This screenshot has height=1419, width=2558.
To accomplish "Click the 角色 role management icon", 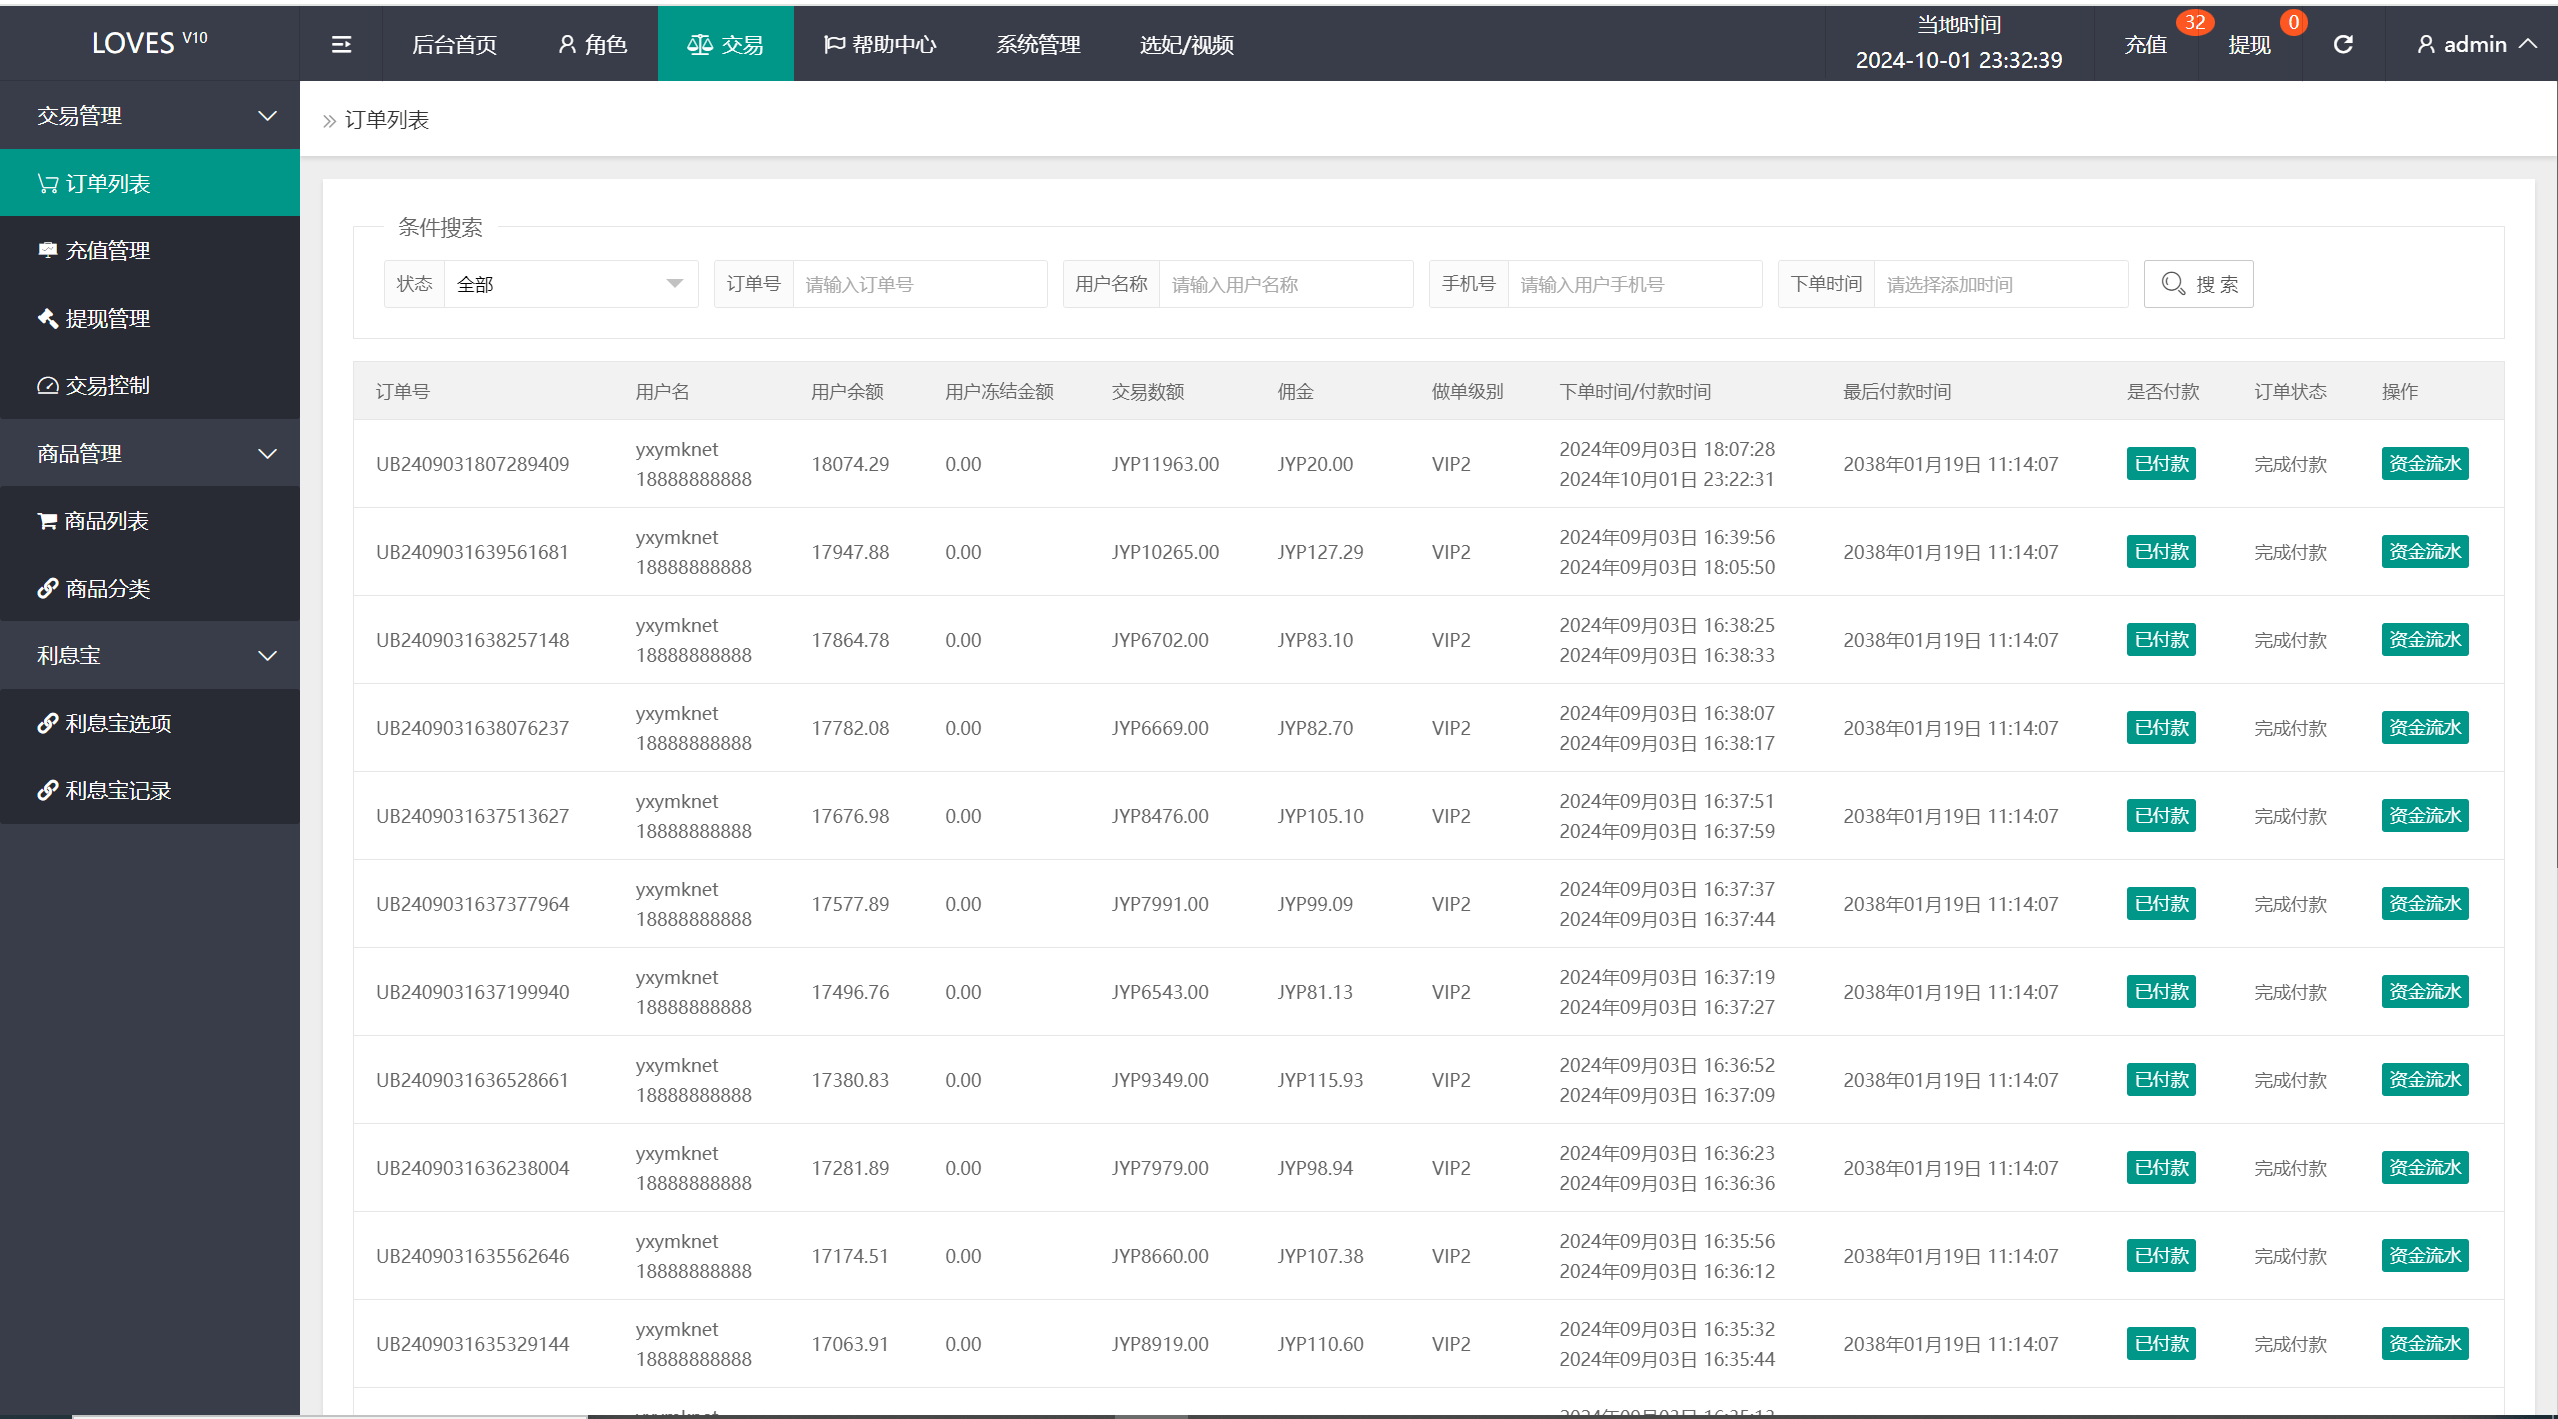I will pyautogui.click(x=564, y=44).
